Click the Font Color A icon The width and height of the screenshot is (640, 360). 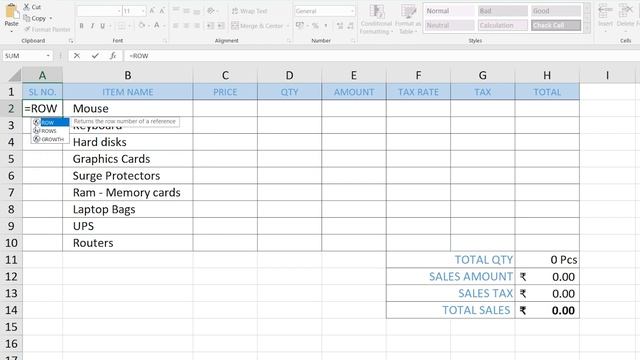click(157, 26)
